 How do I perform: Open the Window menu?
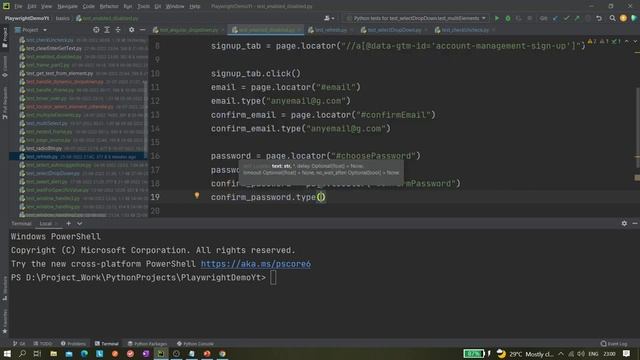click(175, 7)
